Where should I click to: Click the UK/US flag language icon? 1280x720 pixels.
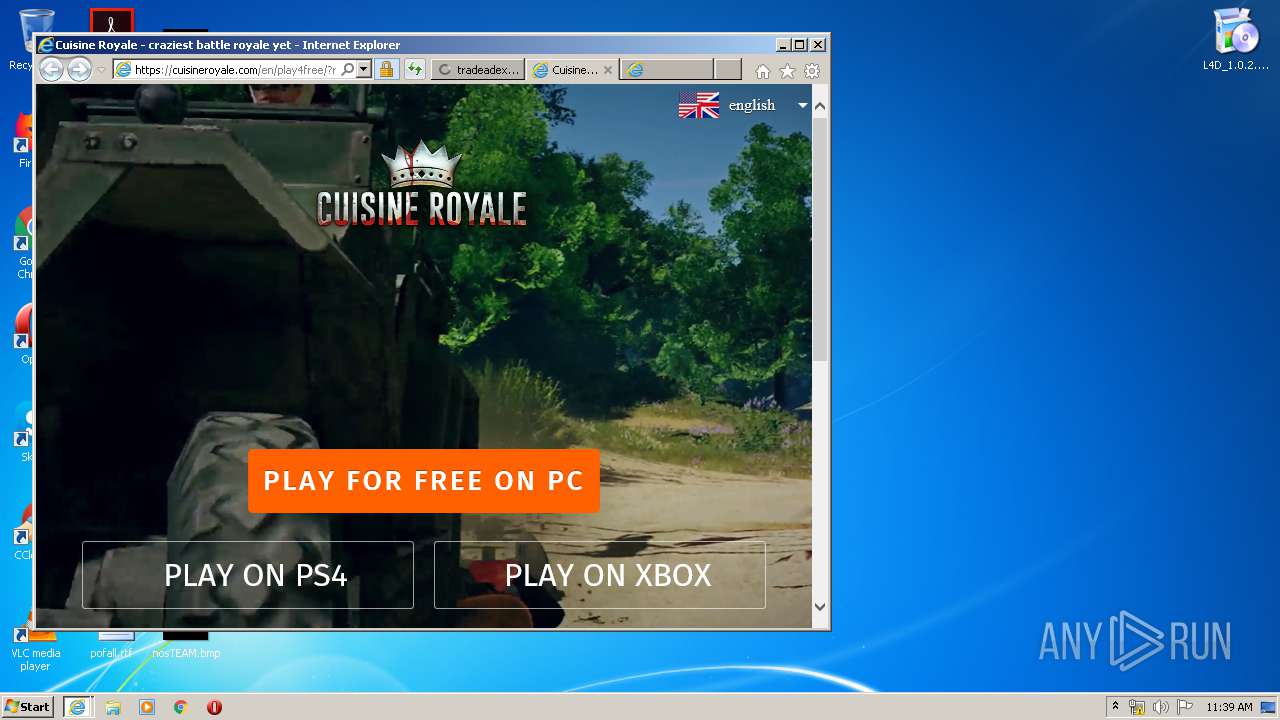pos(699,105)
